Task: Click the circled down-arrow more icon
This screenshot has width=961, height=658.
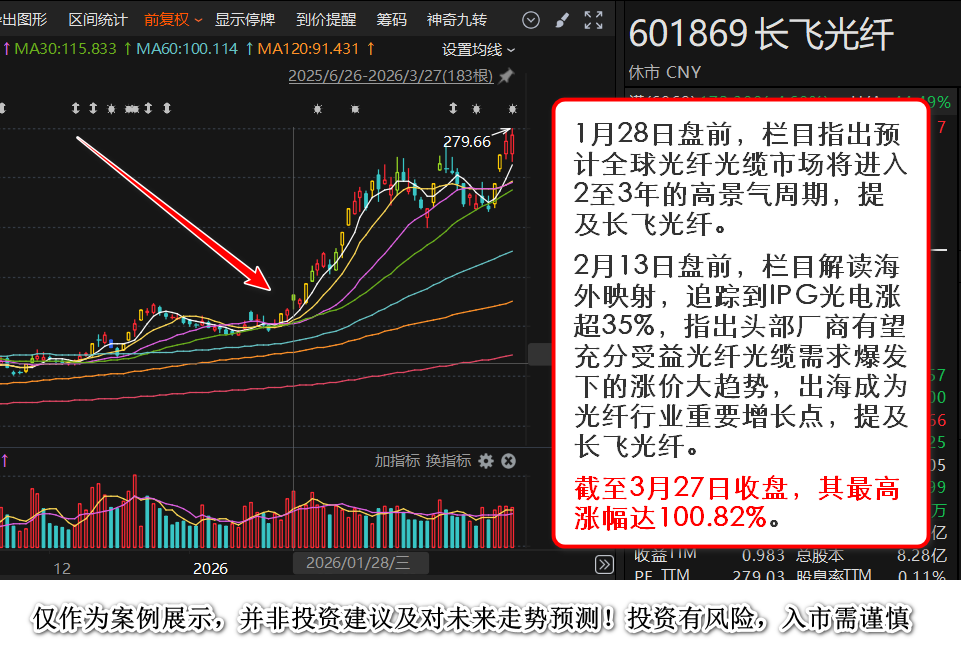Action: pyautogui.click(x=531, y=20)
